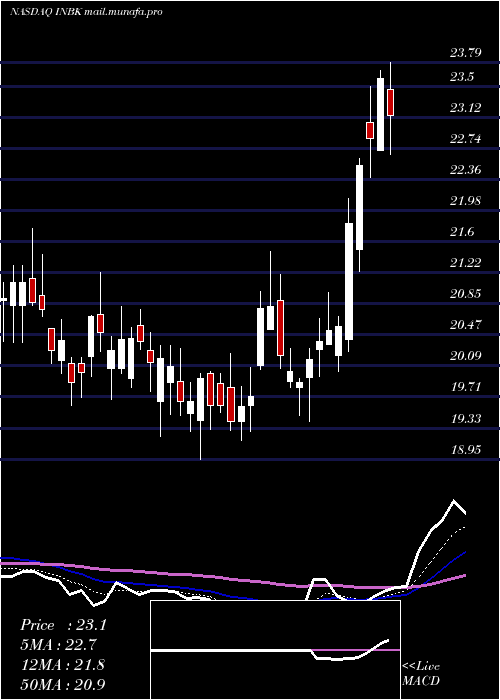Viewport: 500px width, 700px height.
Task: Click the 23.79 price level label
Action: click(466, 54)
